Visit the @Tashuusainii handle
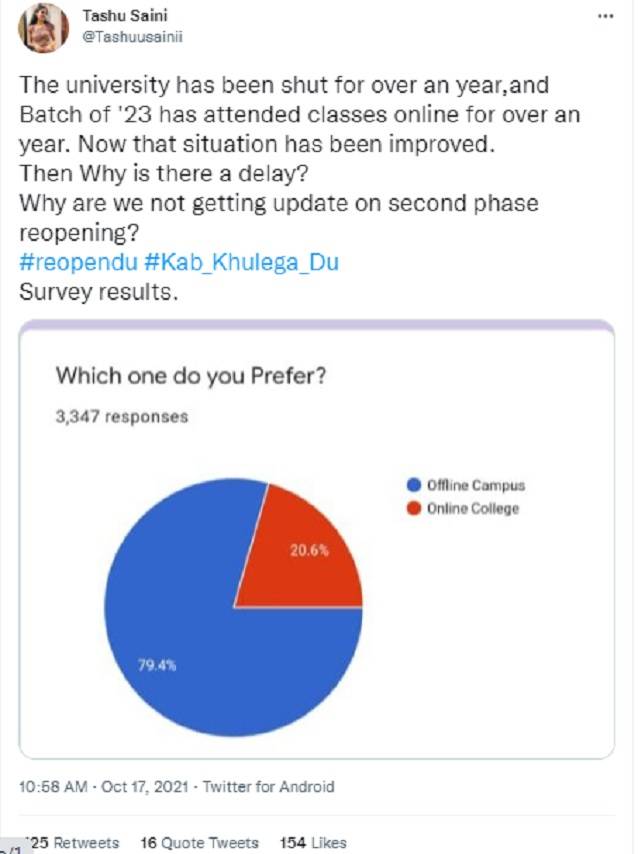 pyautogui.click(x=132, y=36)
